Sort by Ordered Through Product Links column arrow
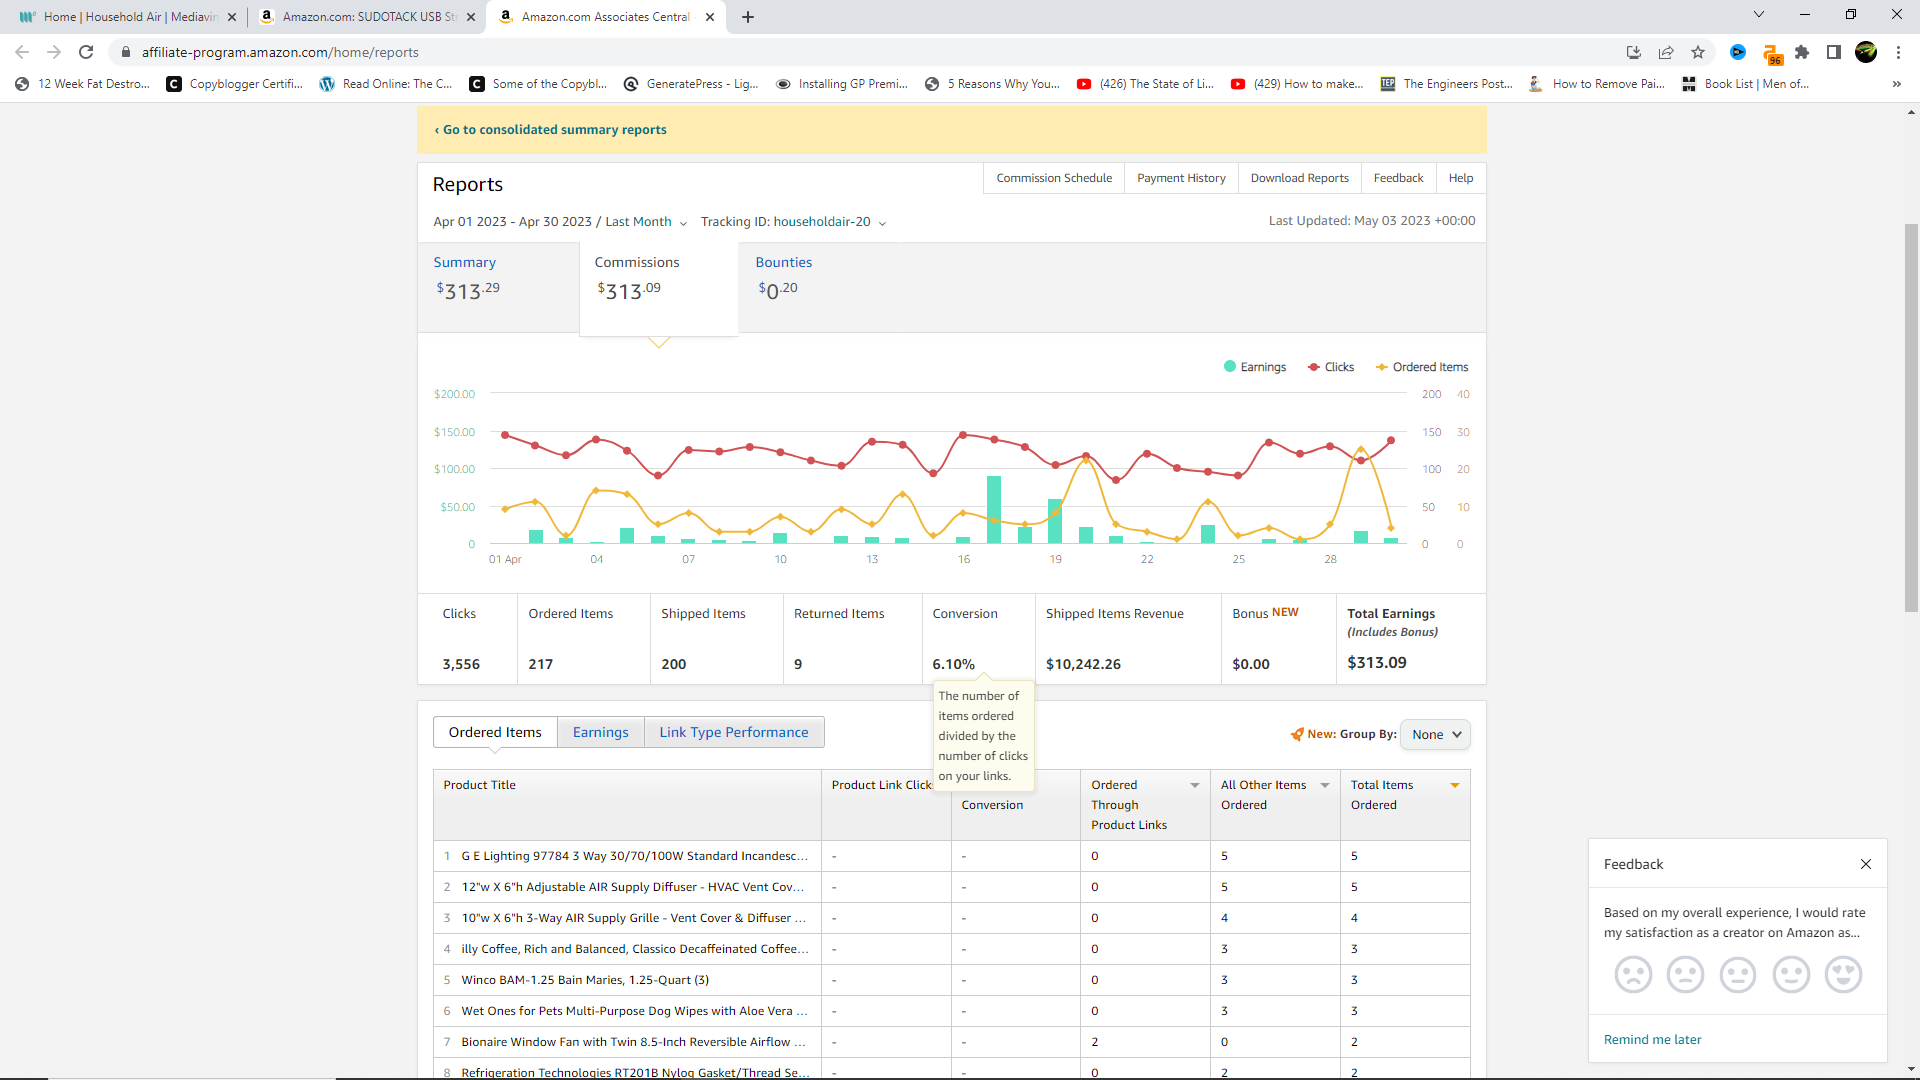1920x1080 pixels. pyautogui.click(x=1195, y=785)
